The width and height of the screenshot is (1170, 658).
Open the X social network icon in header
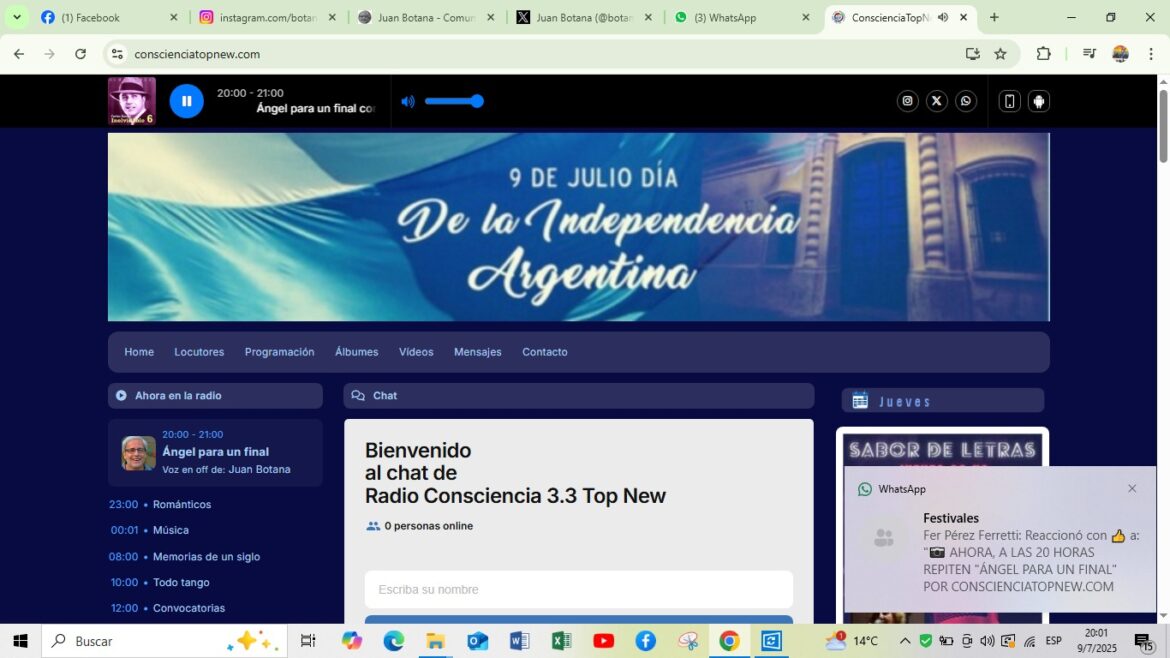tap(936, 101)
